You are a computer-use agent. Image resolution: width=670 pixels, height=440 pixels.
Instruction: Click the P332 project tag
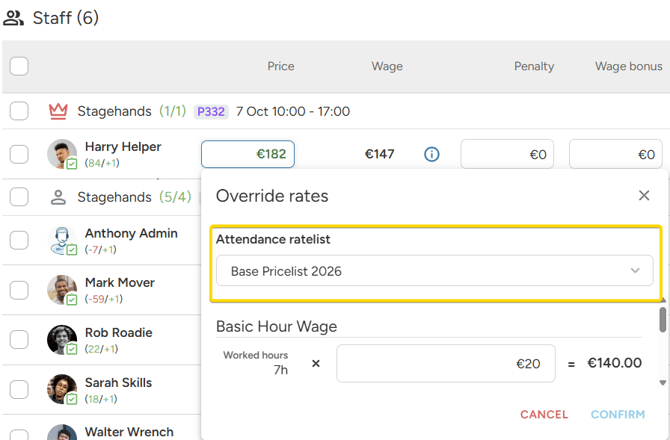pyautogui.click(x=211, y=111)
